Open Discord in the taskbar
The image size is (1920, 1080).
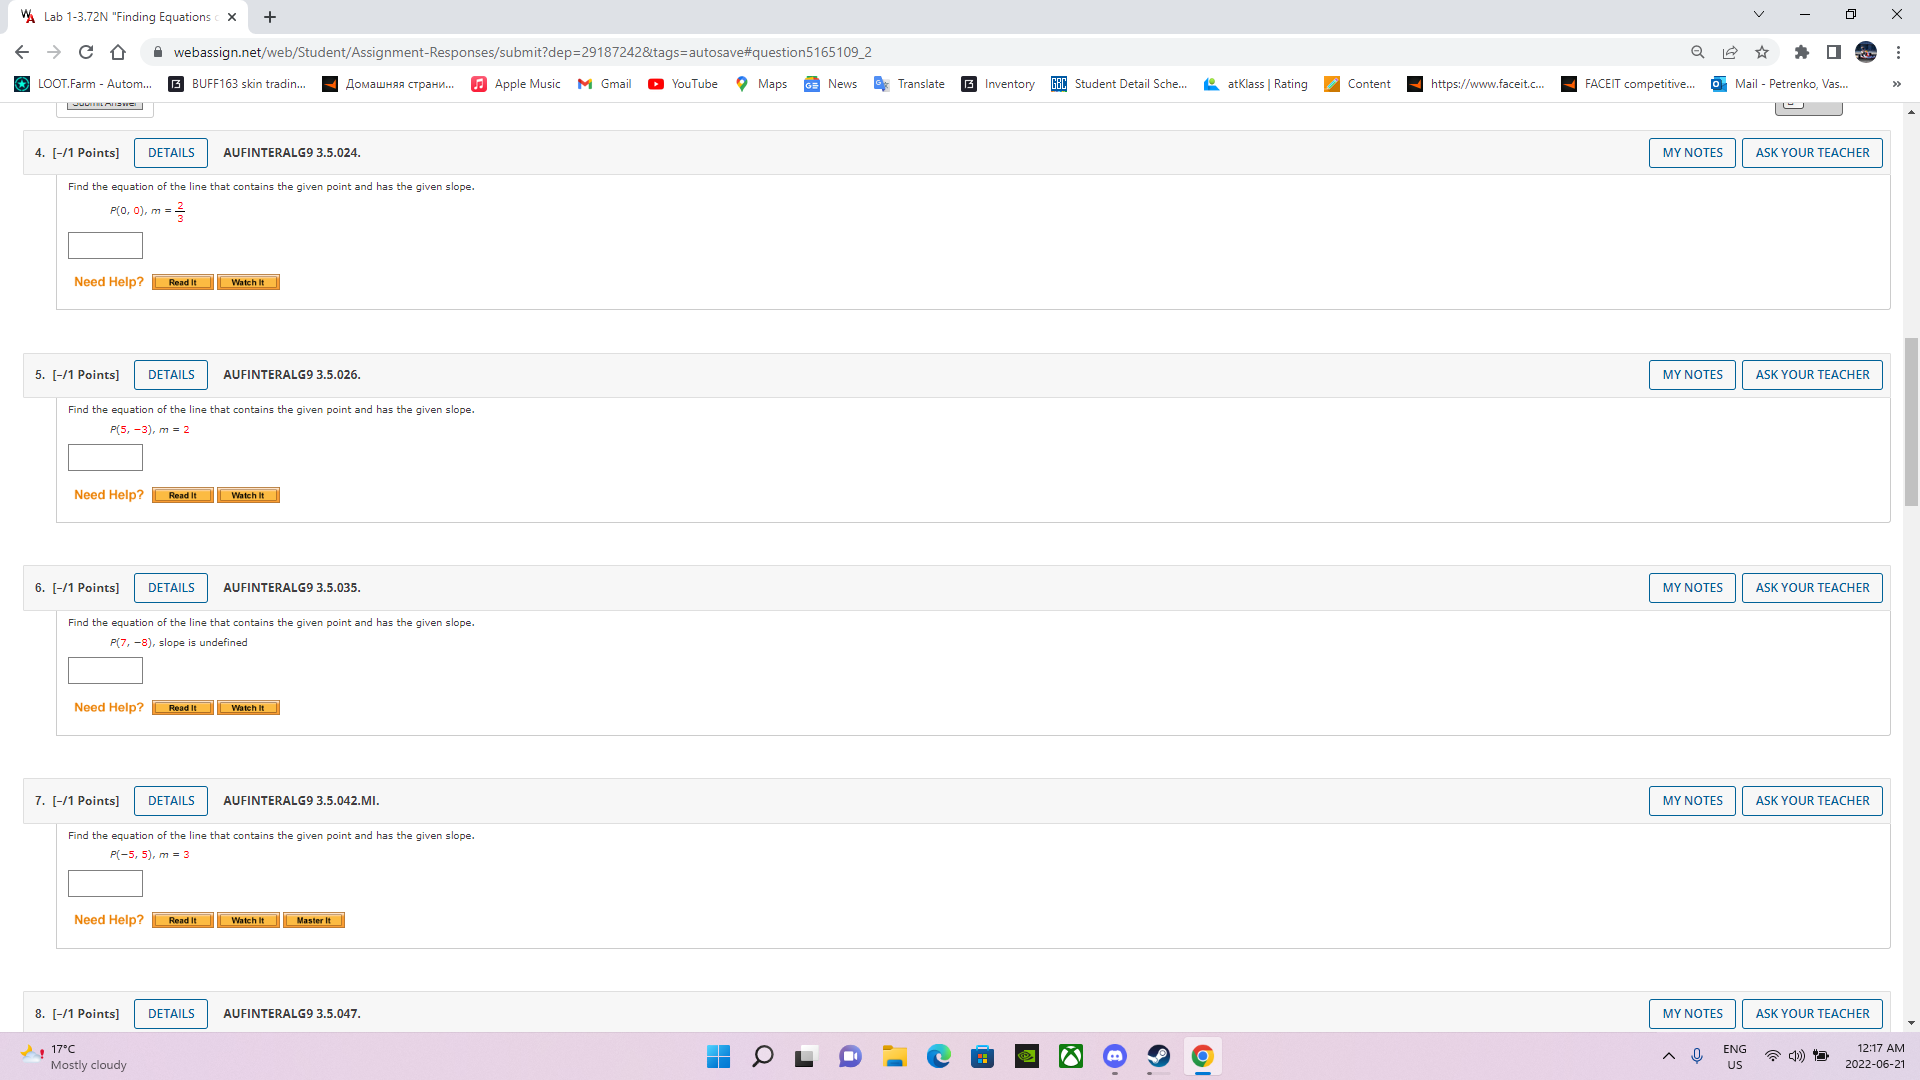click(1114, 1056)
